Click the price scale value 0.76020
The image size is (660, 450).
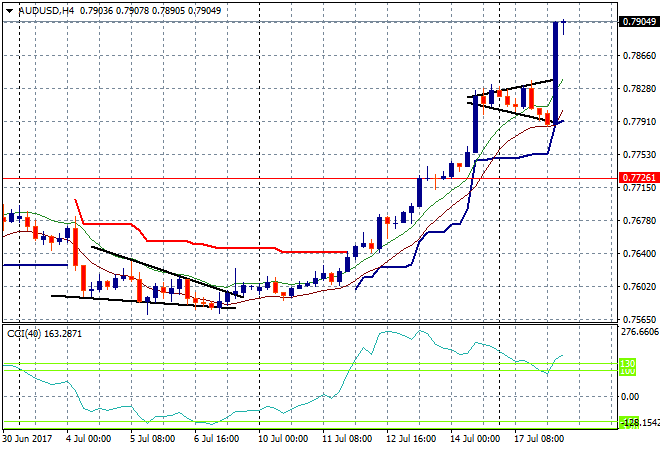639,287
